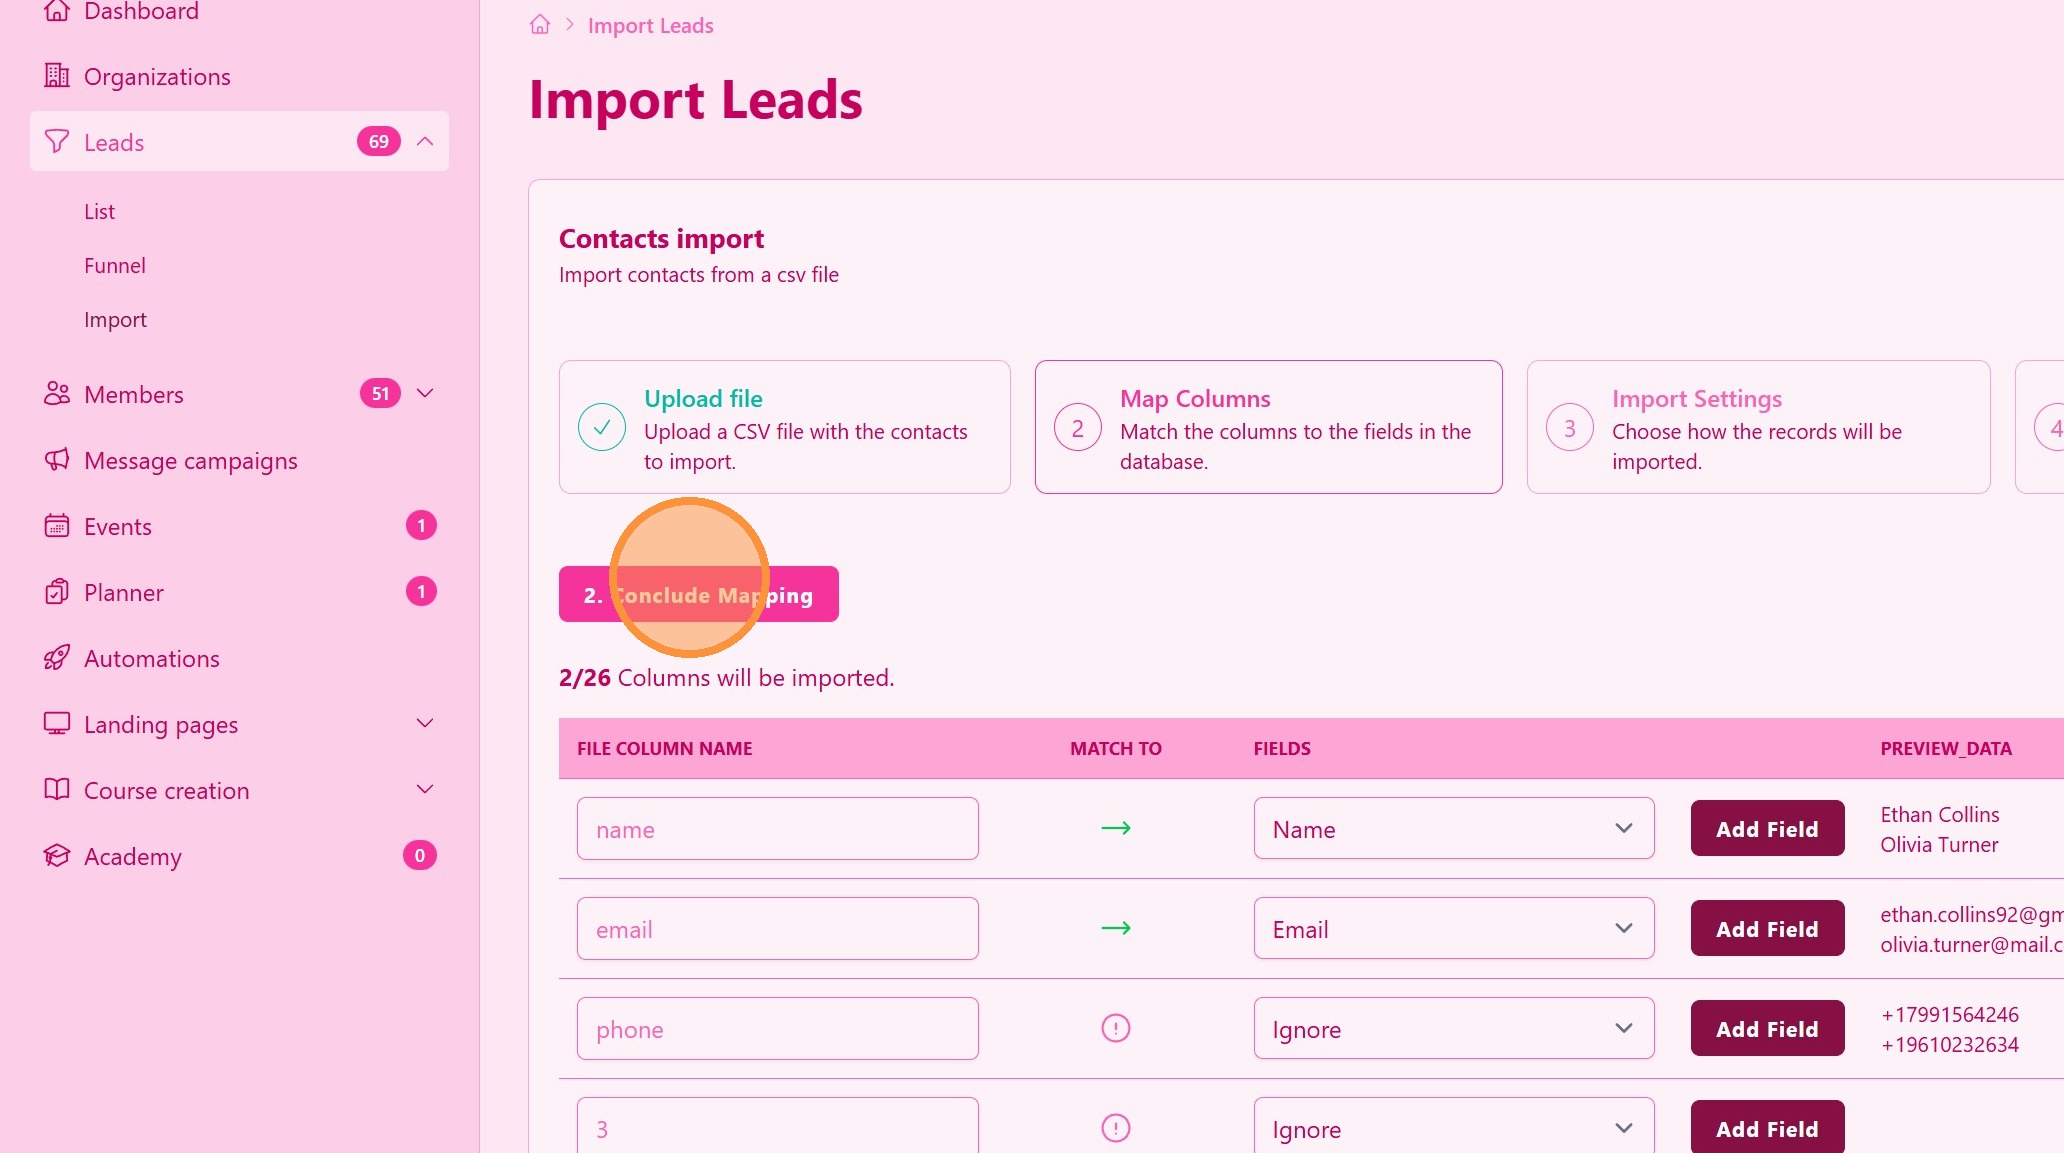Click the Upload file checkmark icon
This screenshot has width=2064, height=1153.
click(602, 427)
